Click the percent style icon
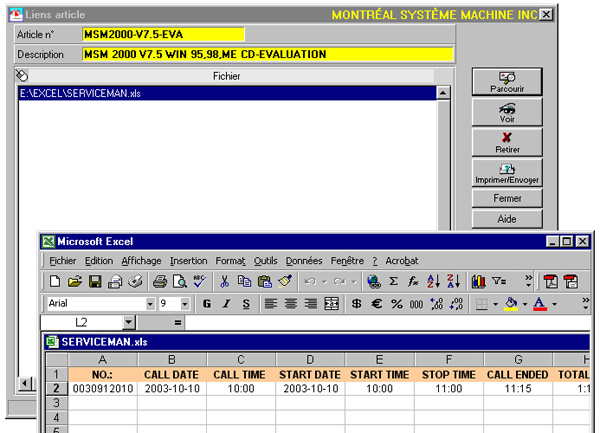Viewport: 600px width, 433px height. [396, 304]
